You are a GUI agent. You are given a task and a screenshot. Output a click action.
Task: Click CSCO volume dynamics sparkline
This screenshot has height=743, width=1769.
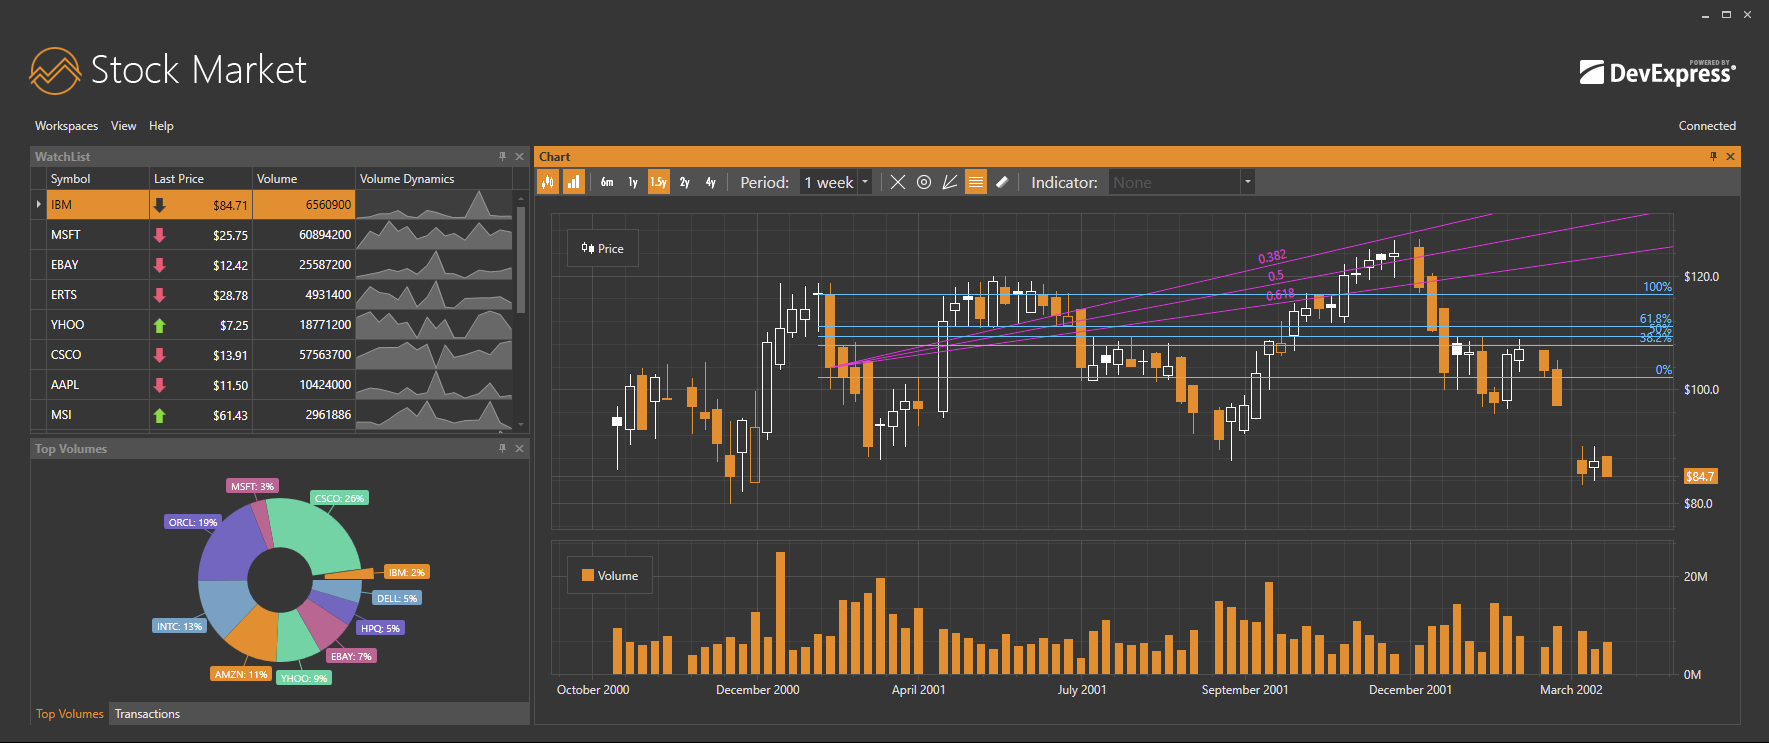click(434, 355)
